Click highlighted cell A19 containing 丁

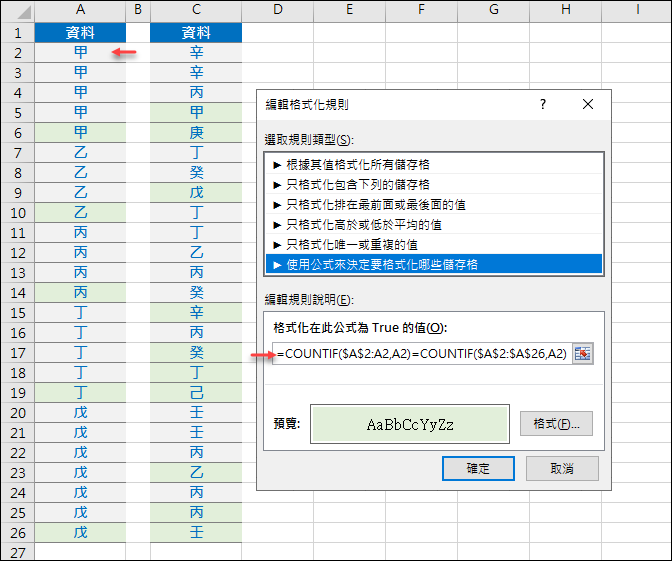[80, 393]
